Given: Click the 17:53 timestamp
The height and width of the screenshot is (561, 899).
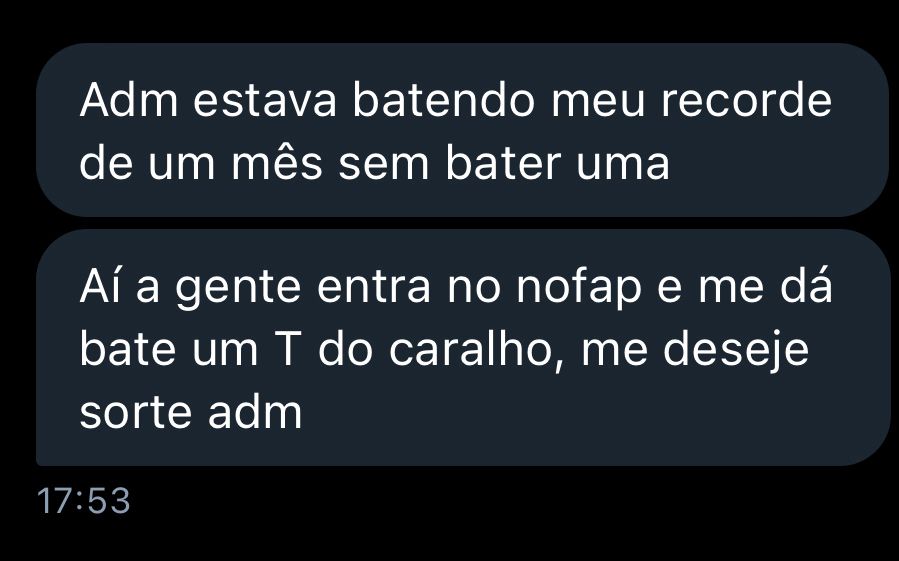Looking at the screenshot, I should (x=84, y=500).
